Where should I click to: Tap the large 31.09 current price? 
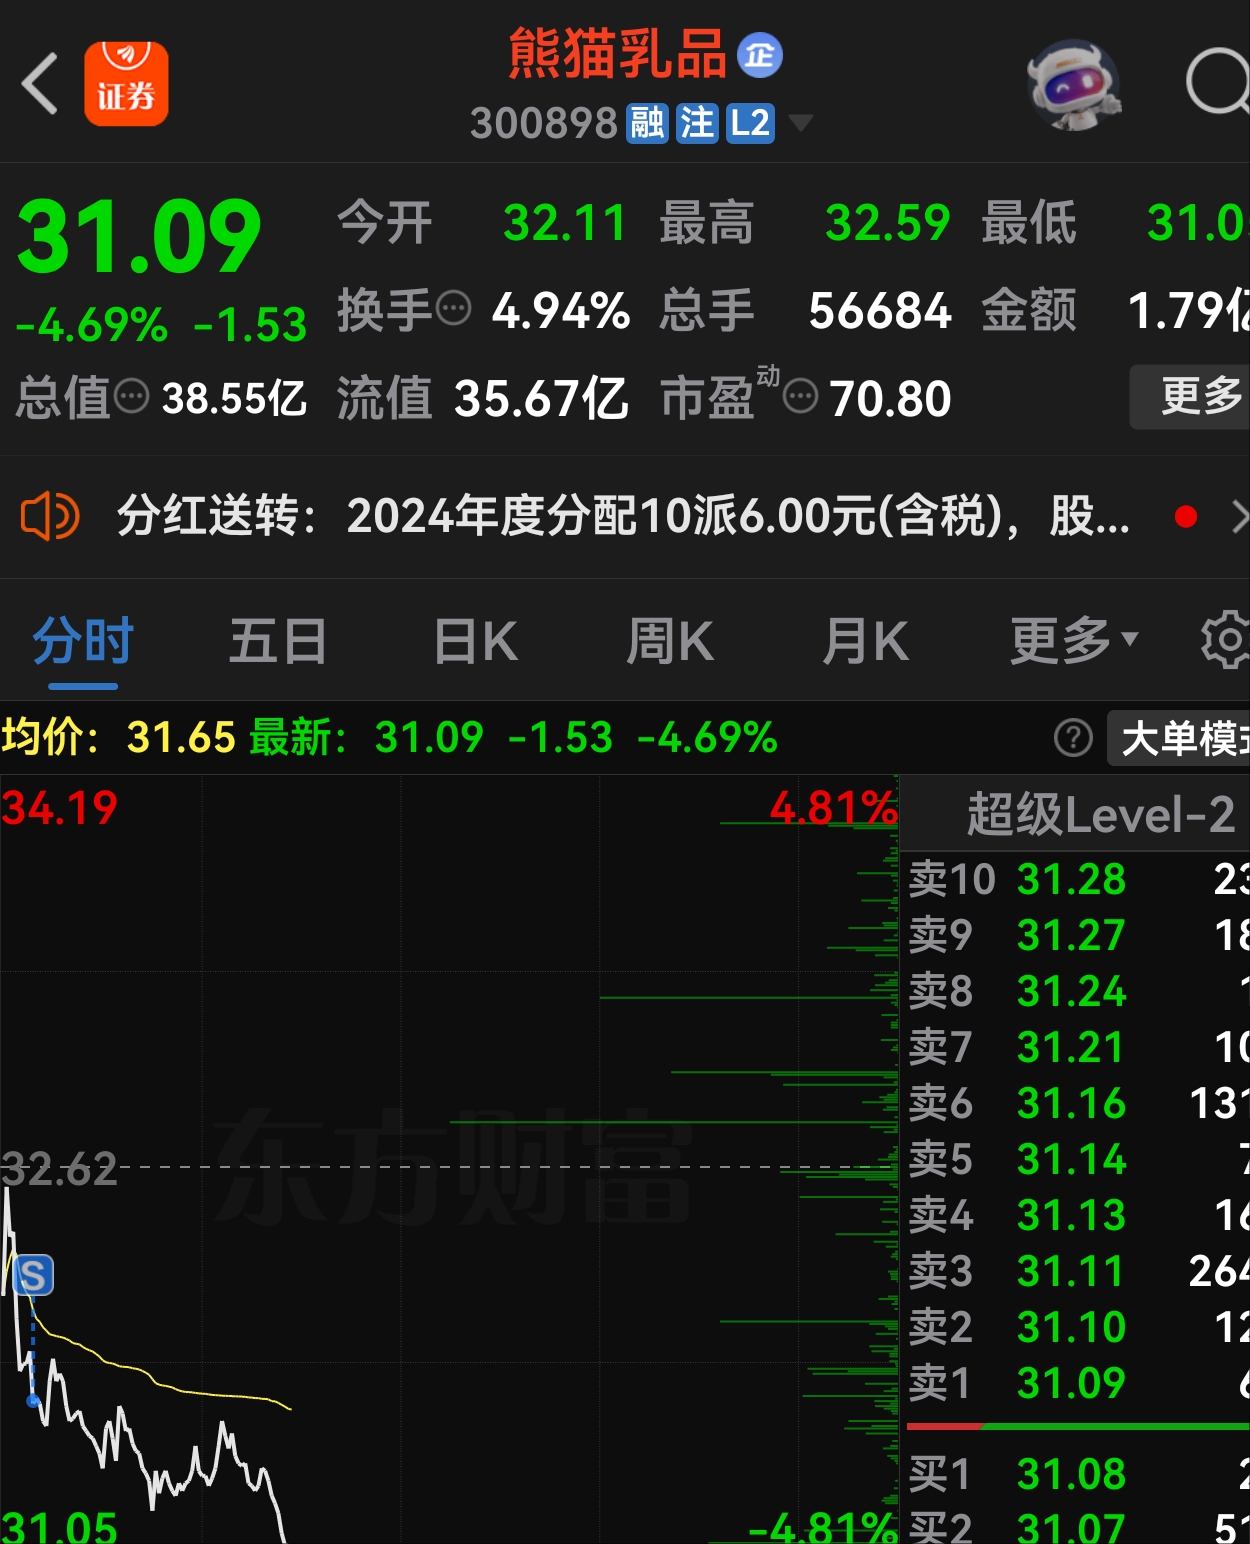click(x=139, y=238)
